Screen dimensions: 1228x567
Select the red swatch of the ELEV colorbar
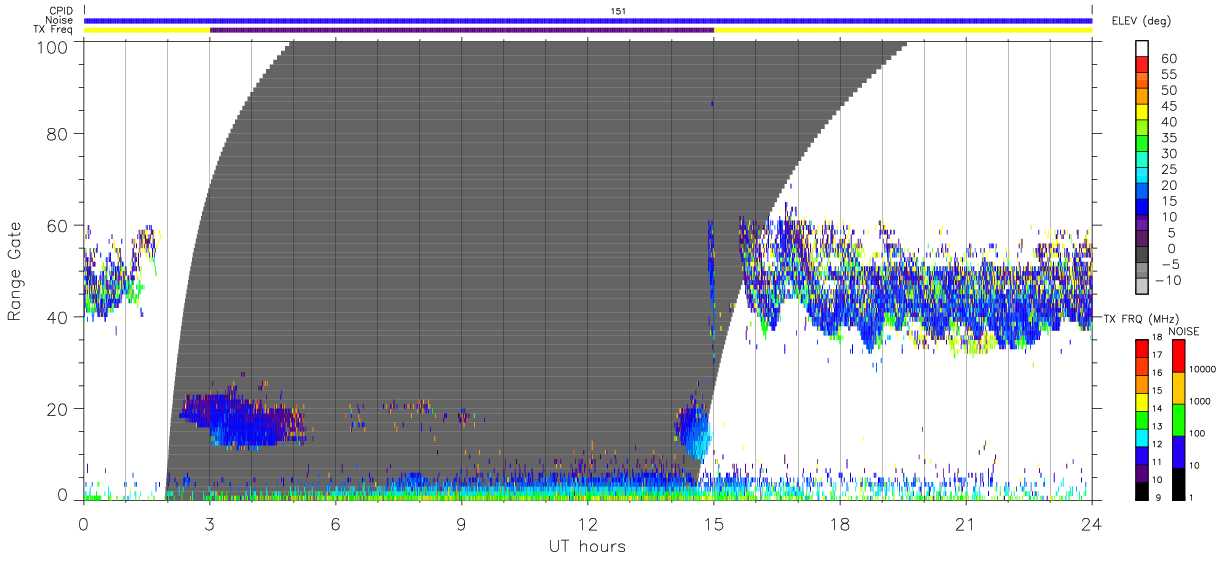1144,66
